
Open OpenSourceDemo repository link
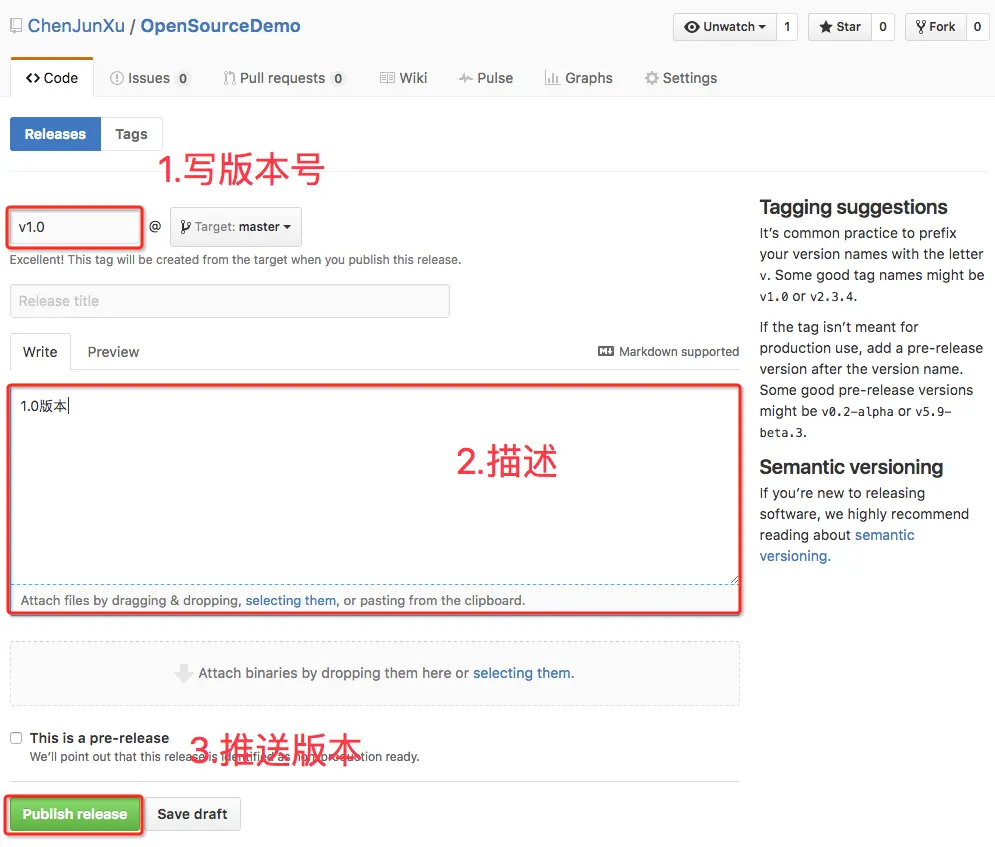[x=220, y=25]
